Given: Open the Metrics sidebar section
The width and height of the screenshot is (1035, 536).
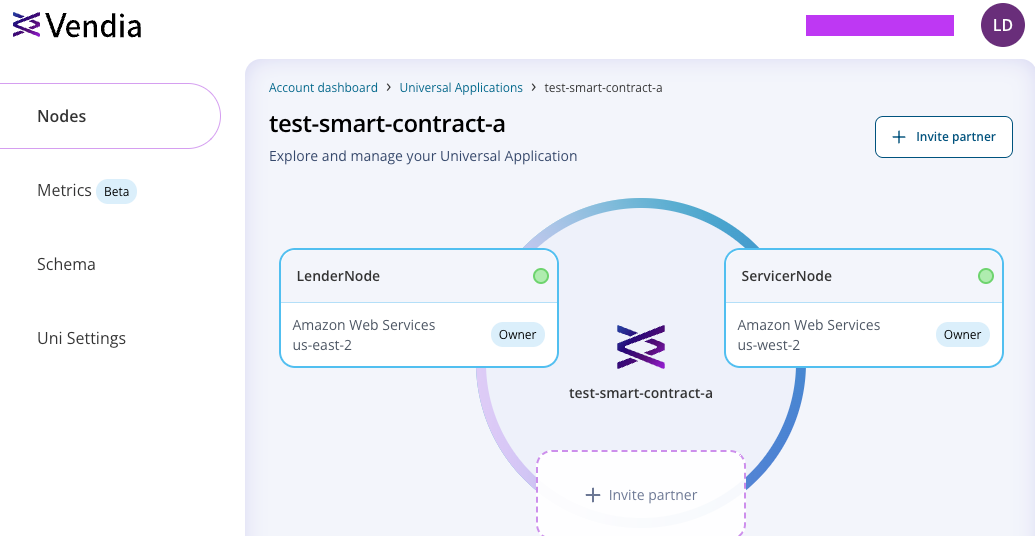Looking at the screenshot, I should tap(86, 191).
